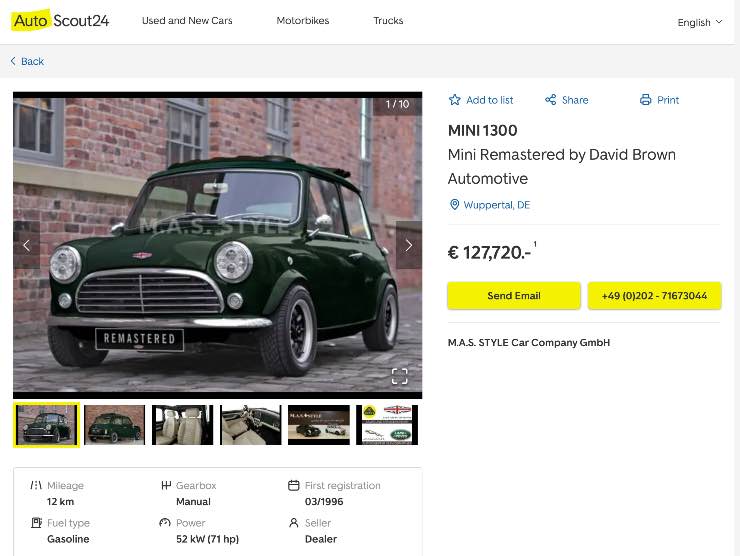The height and width of the screenshot is (556, 740).
Task: Click the dealer phone number button
Action: (654, 296)
